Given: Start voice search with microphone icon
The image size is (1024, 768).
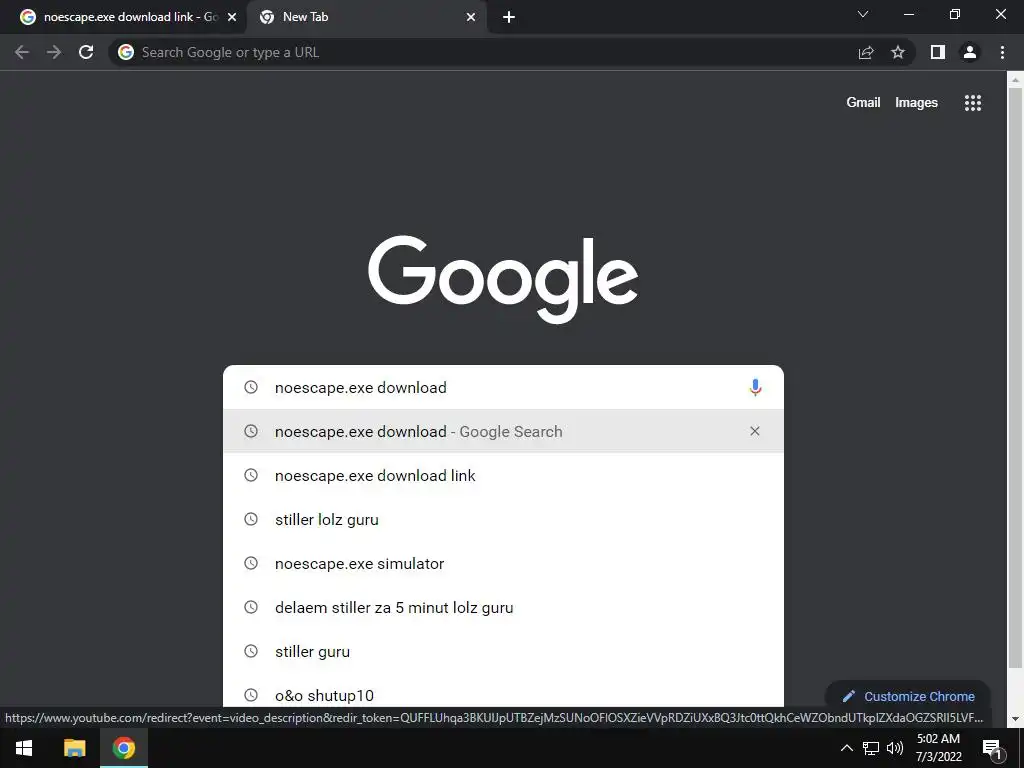Looking at the screenshot, I should 755,387.
